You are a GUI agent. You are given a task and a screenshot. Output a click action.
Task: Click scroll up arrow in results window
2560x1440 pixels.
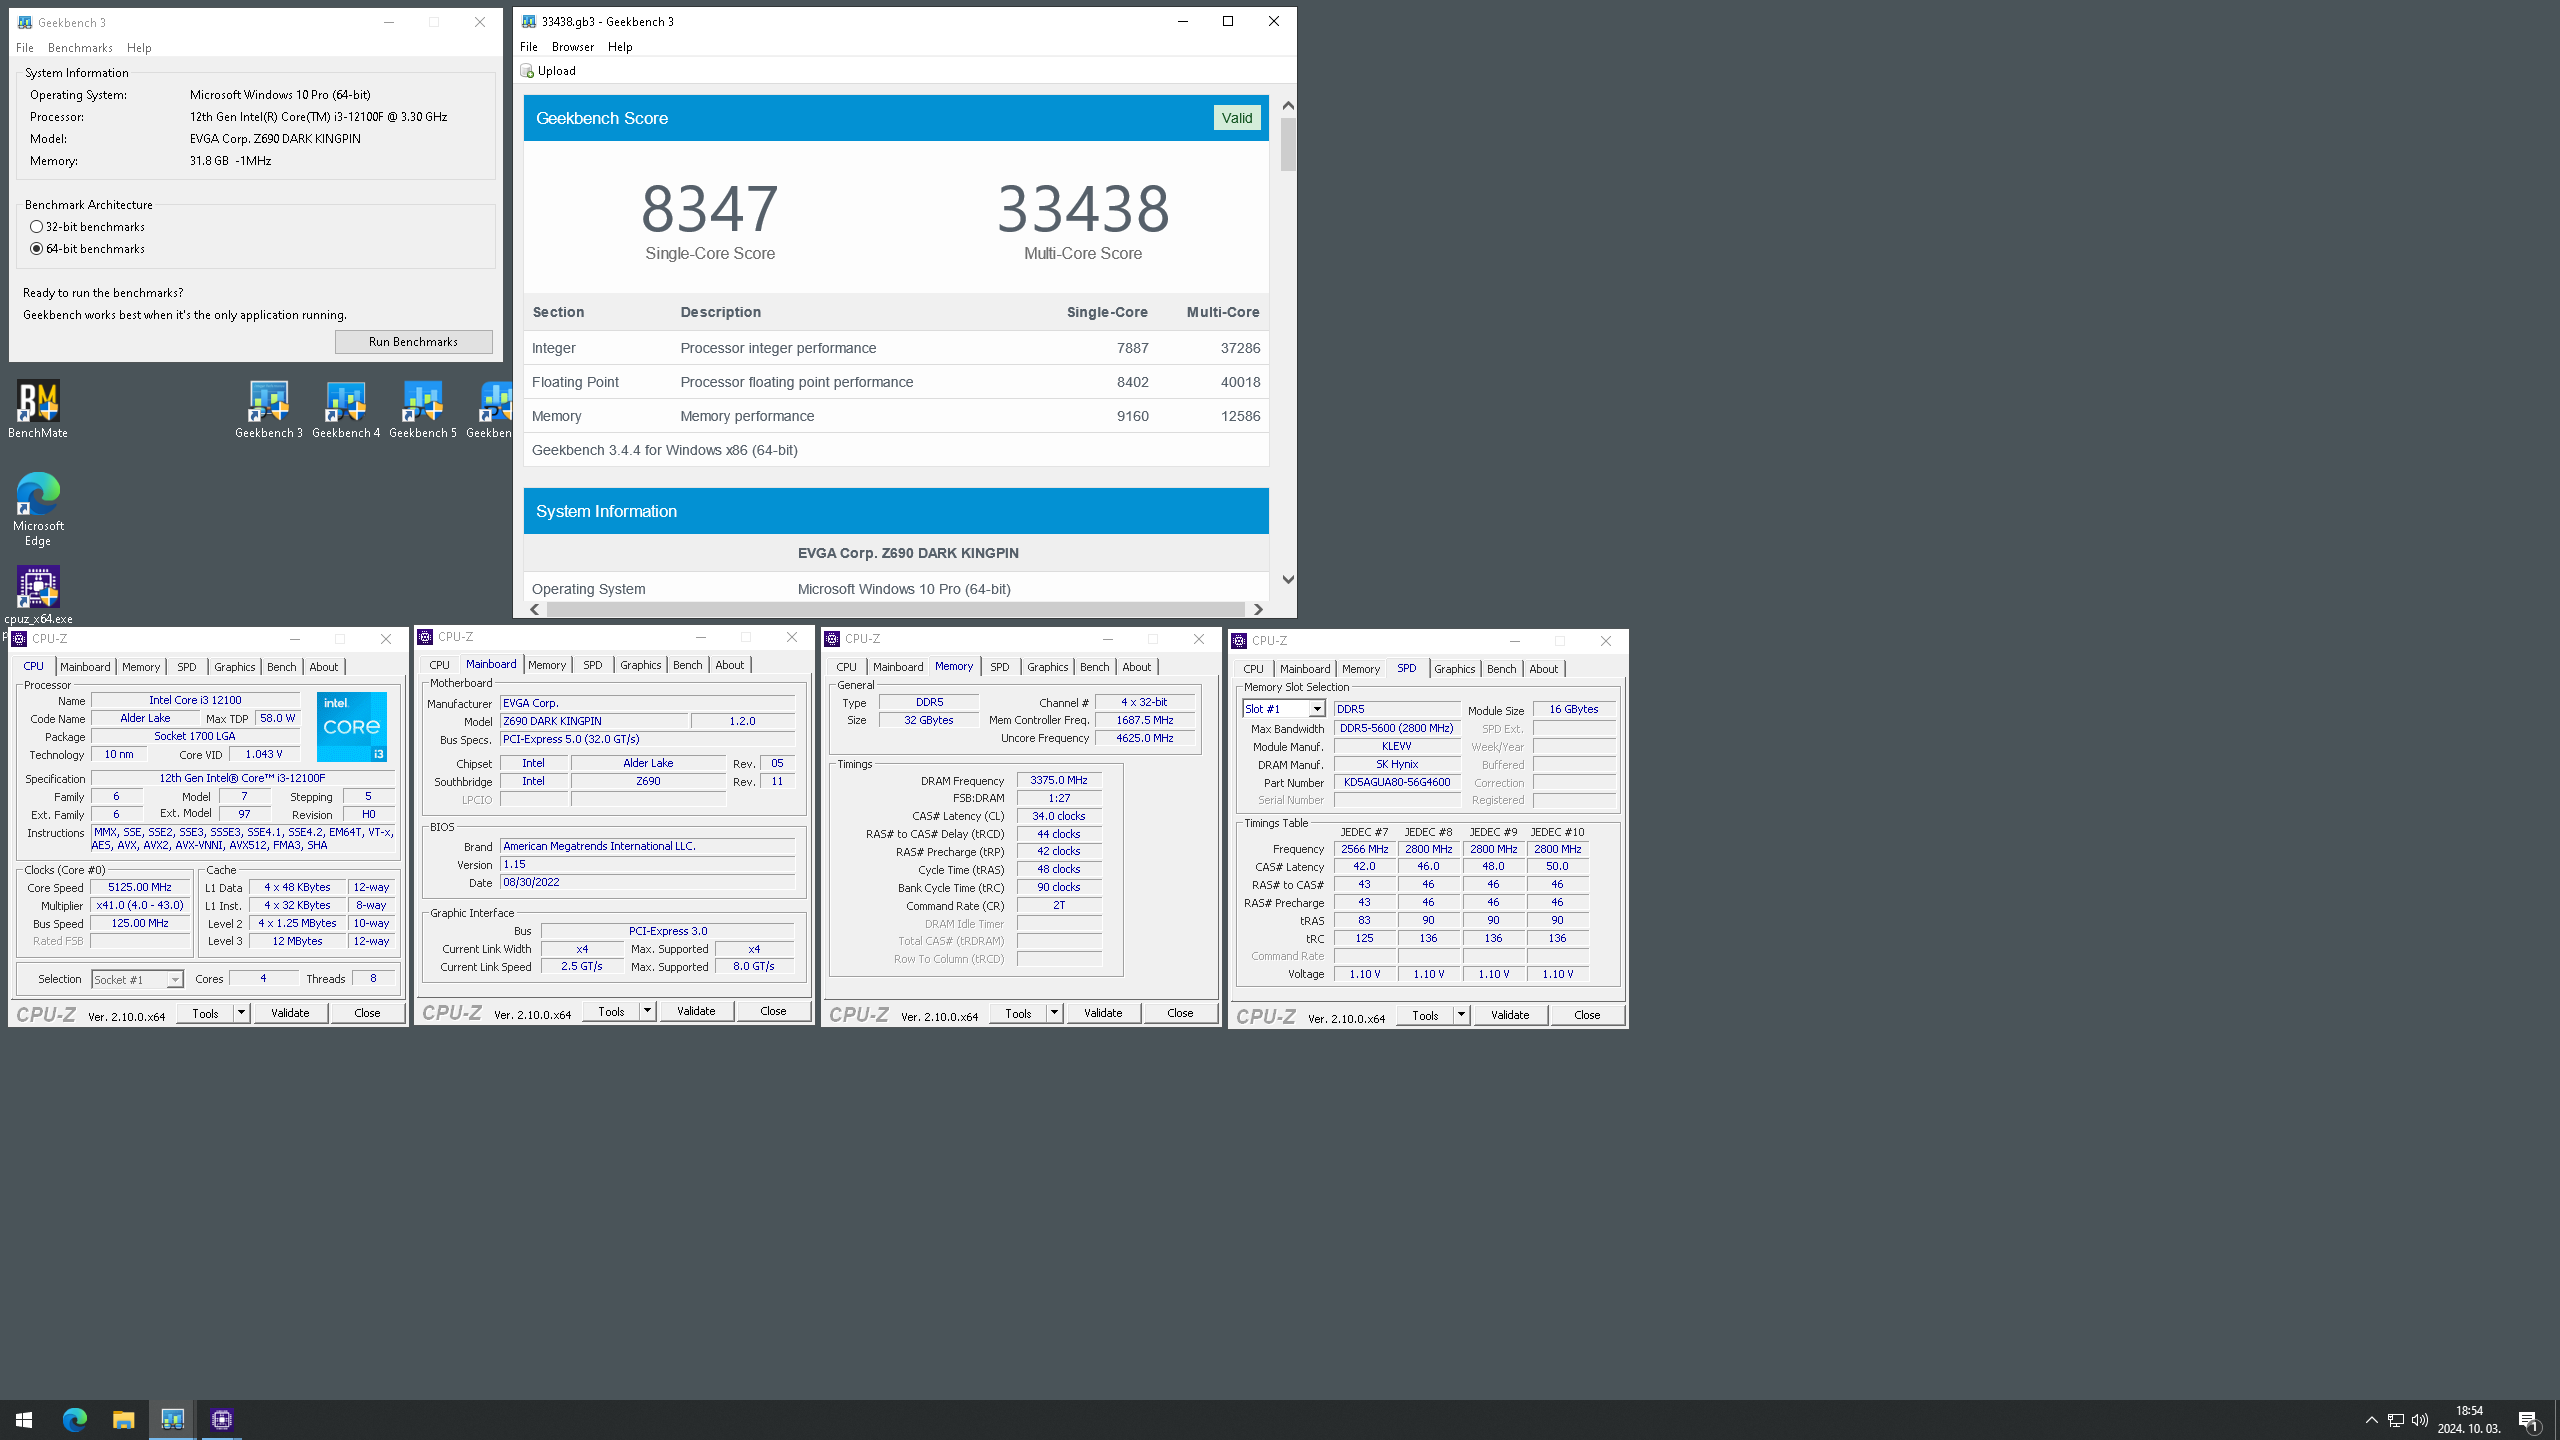tap(1288, 106)
